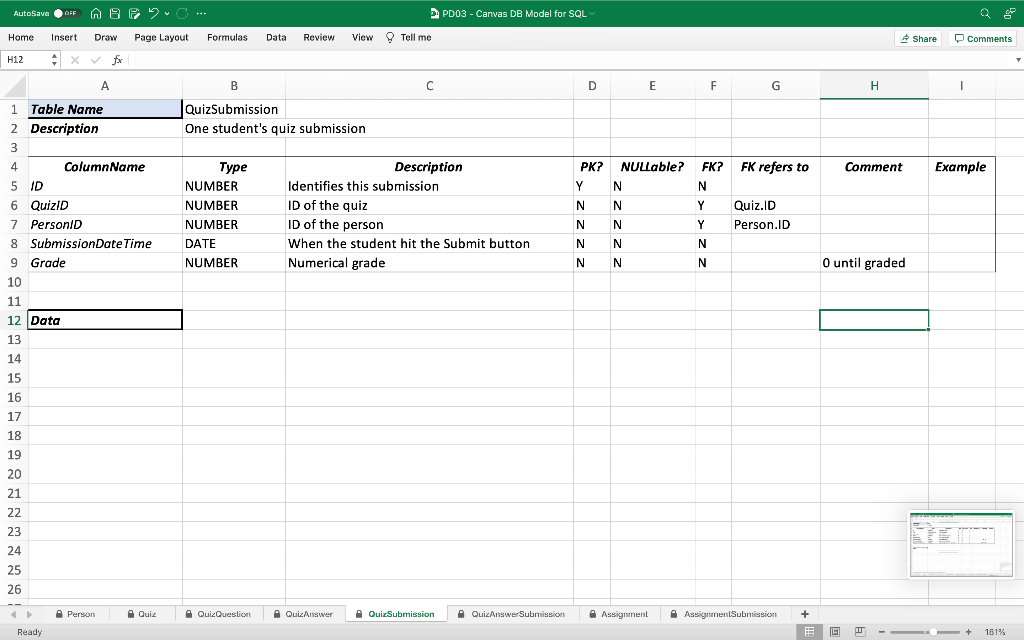Click the Home icon in Quick Access toolbar

tap(96, 14)
